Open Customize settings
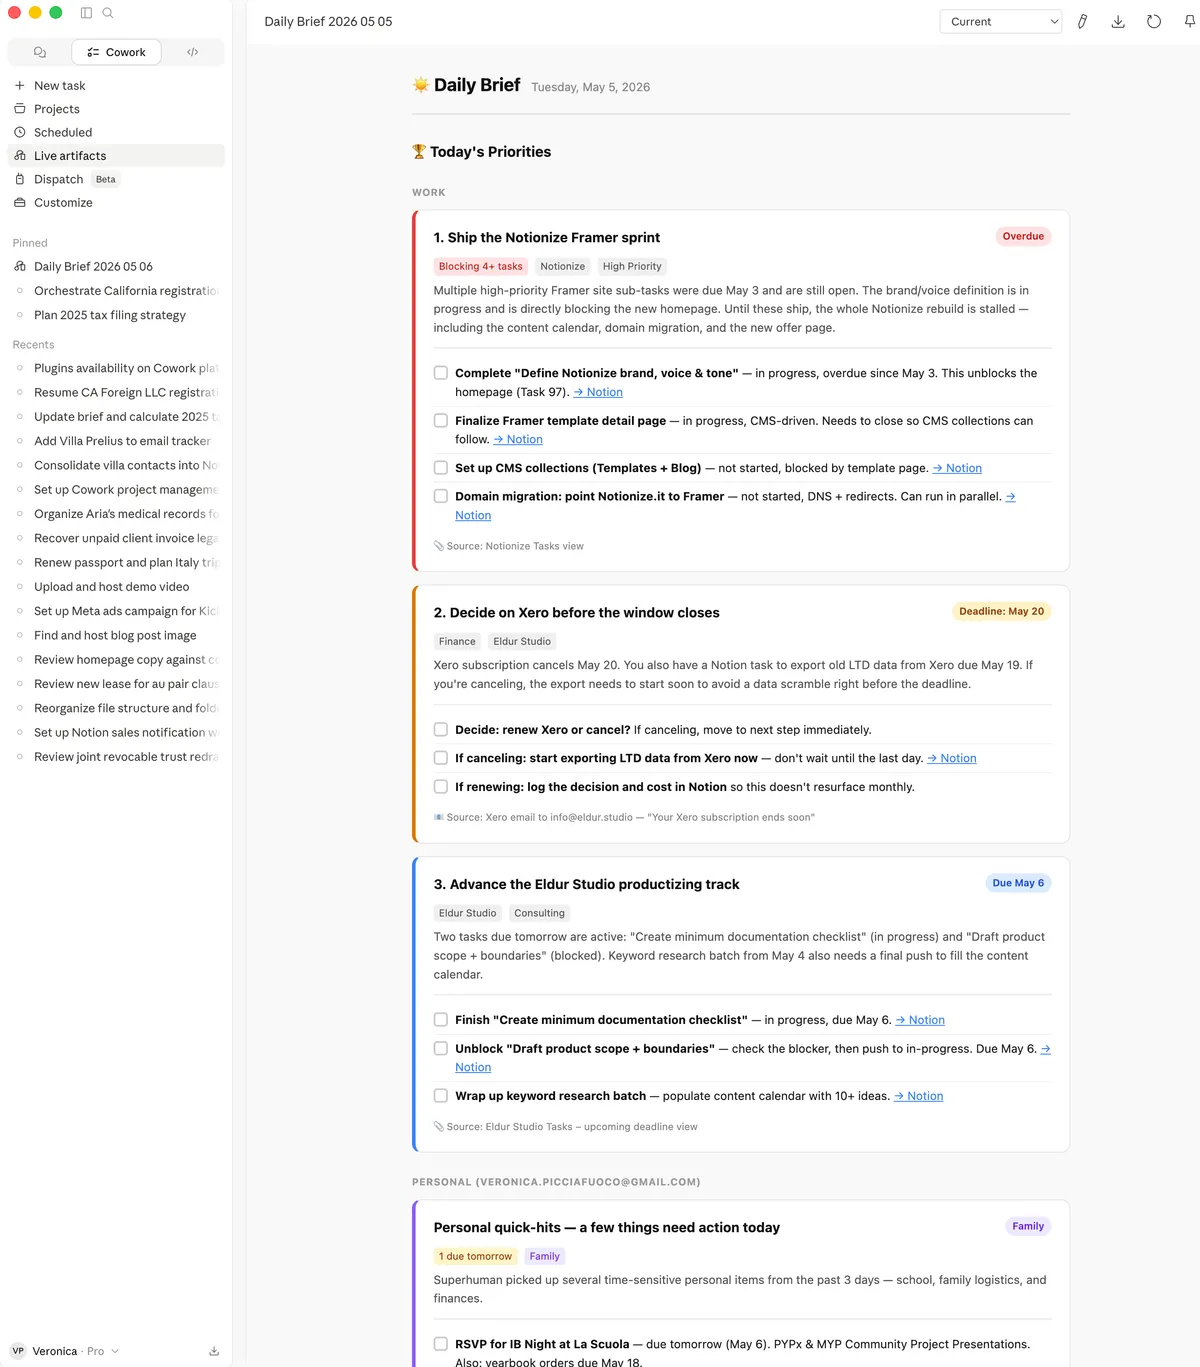1200x1367 pixels. (x=116, y=203)
